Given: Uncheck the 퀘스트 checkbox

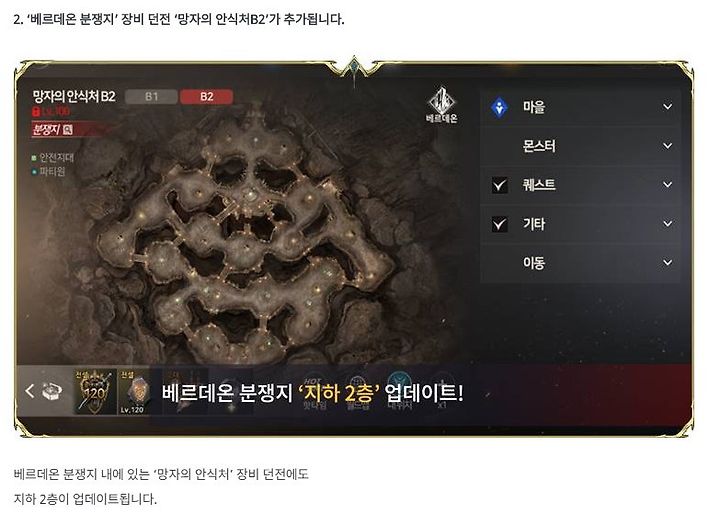Looking at the screenshot, I should click(x=500, y=185).
